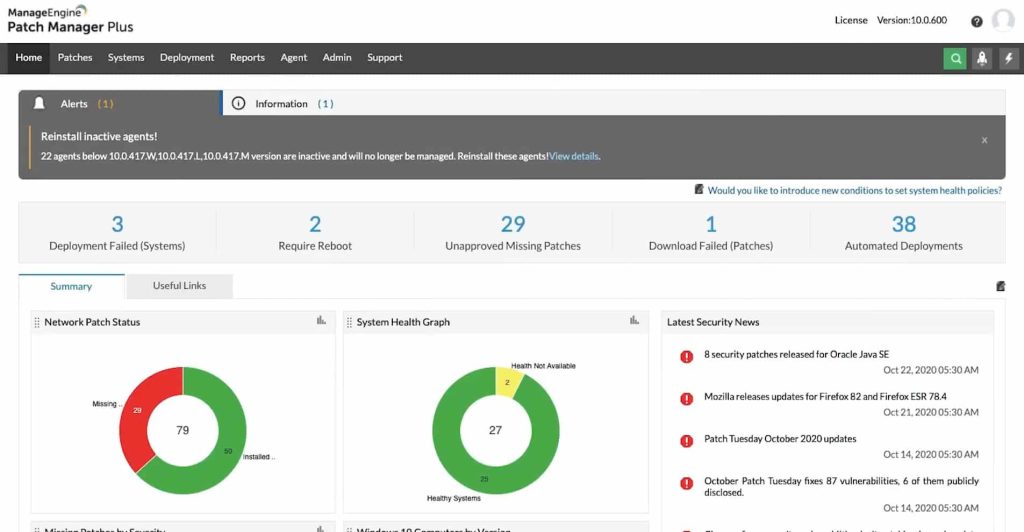The image size is (1024, 532).
Task: Click the Healthy Systems chart label
Action: 453,498
